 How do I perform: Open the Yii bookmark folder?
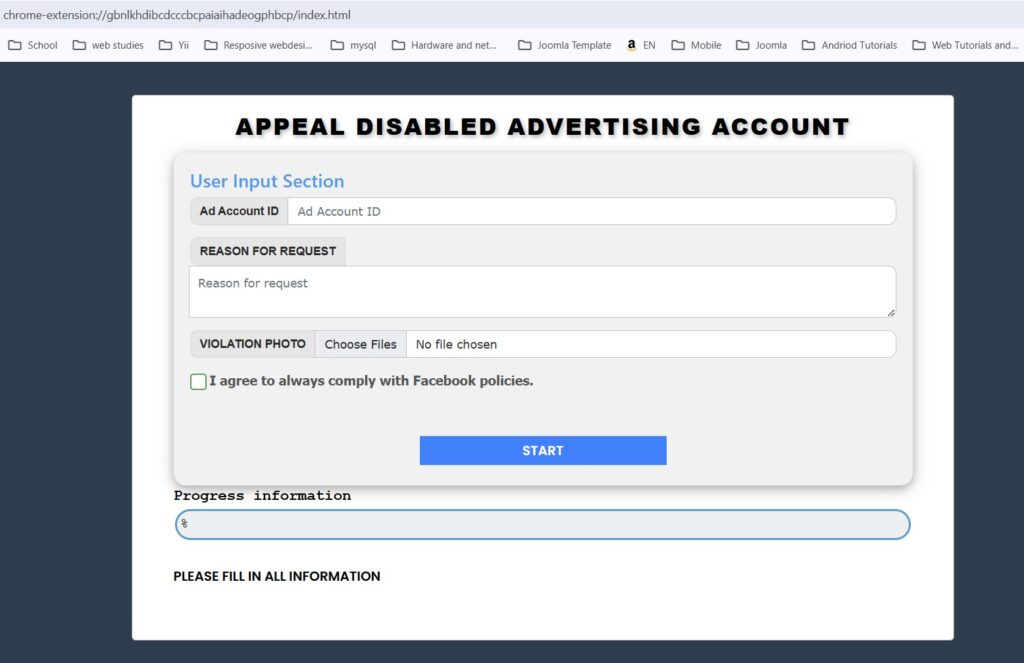(x=174, y=45)
